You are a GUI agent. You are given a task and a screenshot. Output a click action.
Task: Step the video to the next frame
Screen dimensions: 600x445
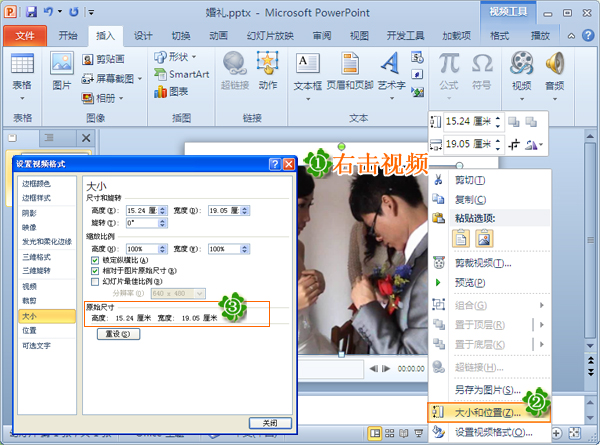click(x=386, y=368)
